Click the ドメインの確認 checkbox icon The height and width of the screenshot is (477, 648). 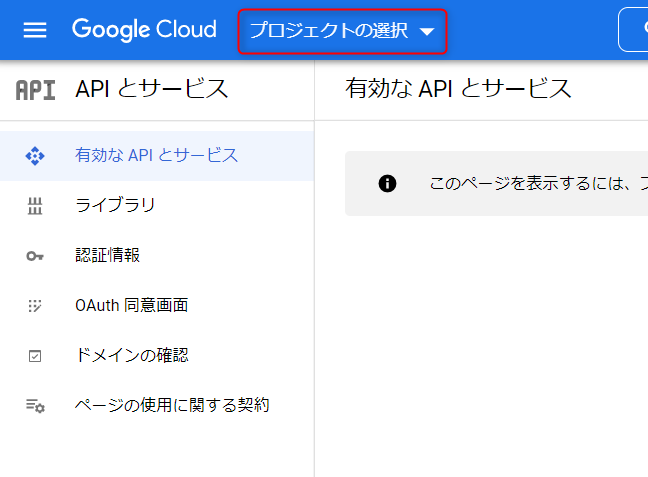tap(35, 356)
